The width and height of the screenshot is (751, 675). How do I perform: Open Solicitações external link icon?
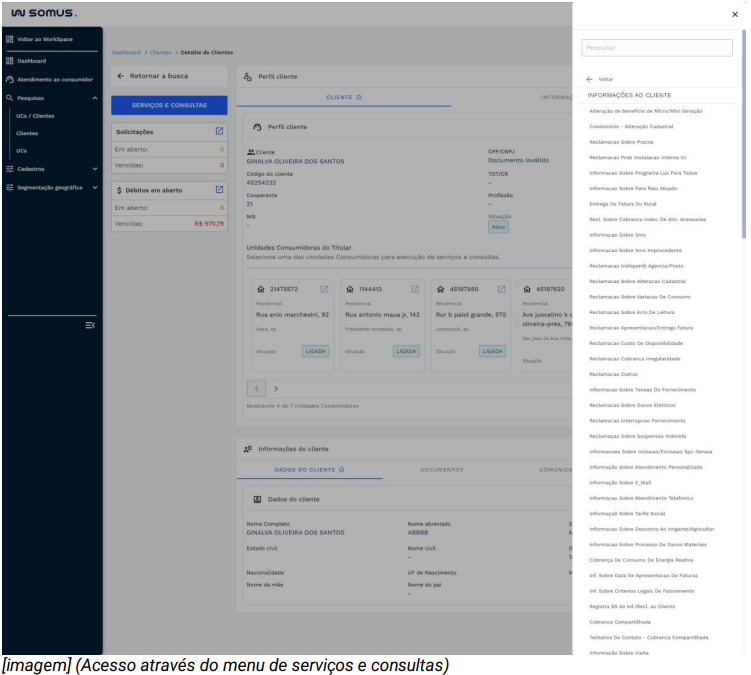[x=220, y=131]
